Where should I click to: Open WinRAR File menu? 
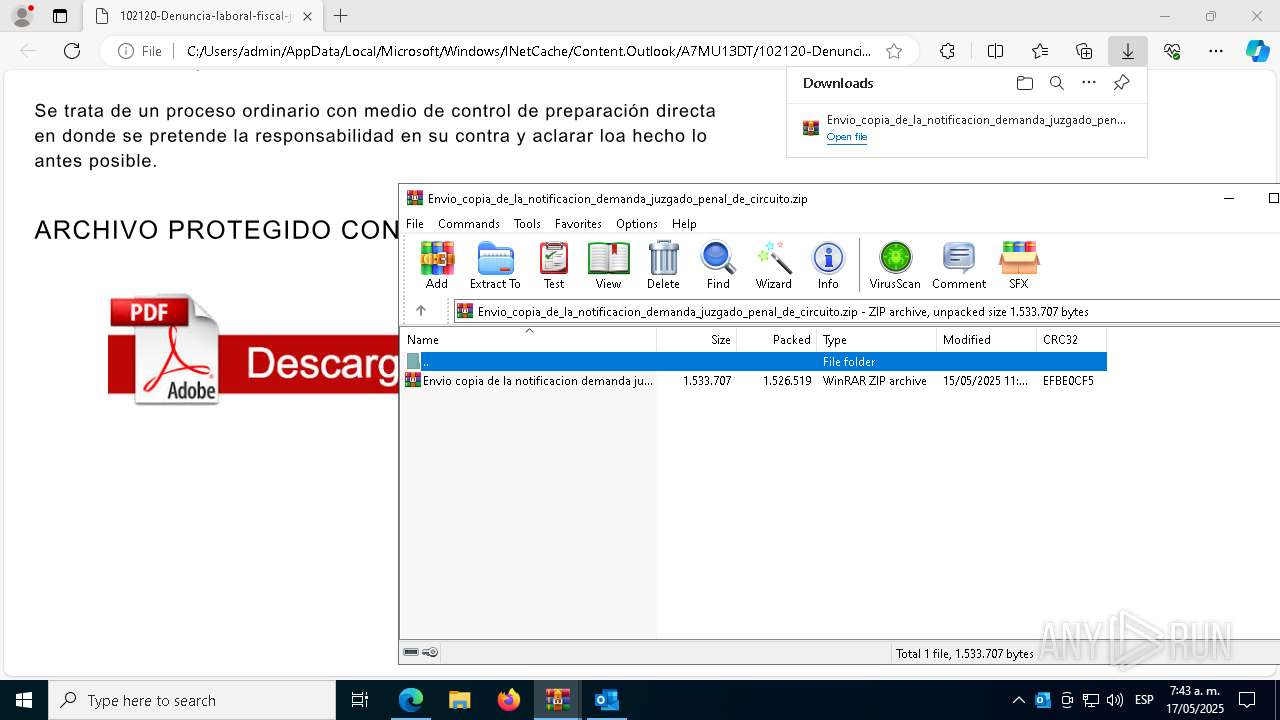[415, 224]
